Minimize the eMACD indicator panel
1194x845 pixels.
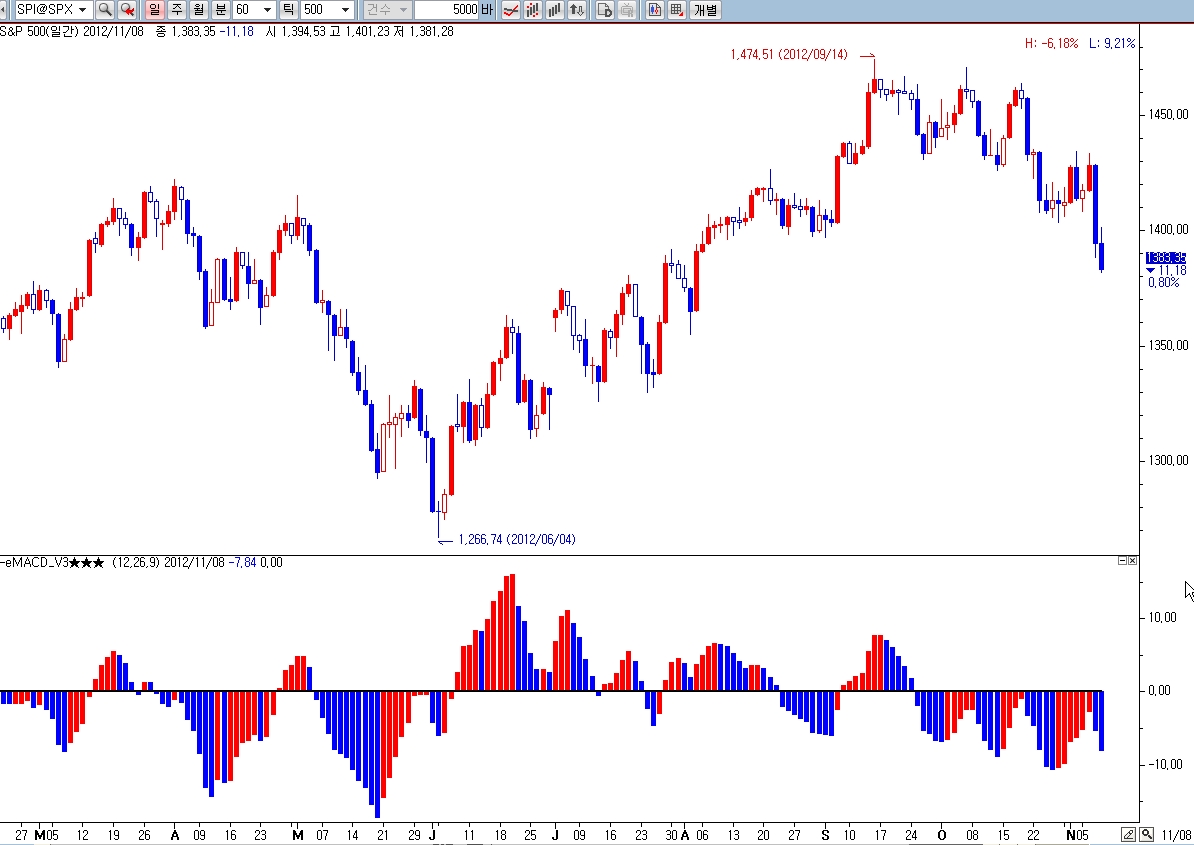pyautogui.click(x=1122, y=562)
